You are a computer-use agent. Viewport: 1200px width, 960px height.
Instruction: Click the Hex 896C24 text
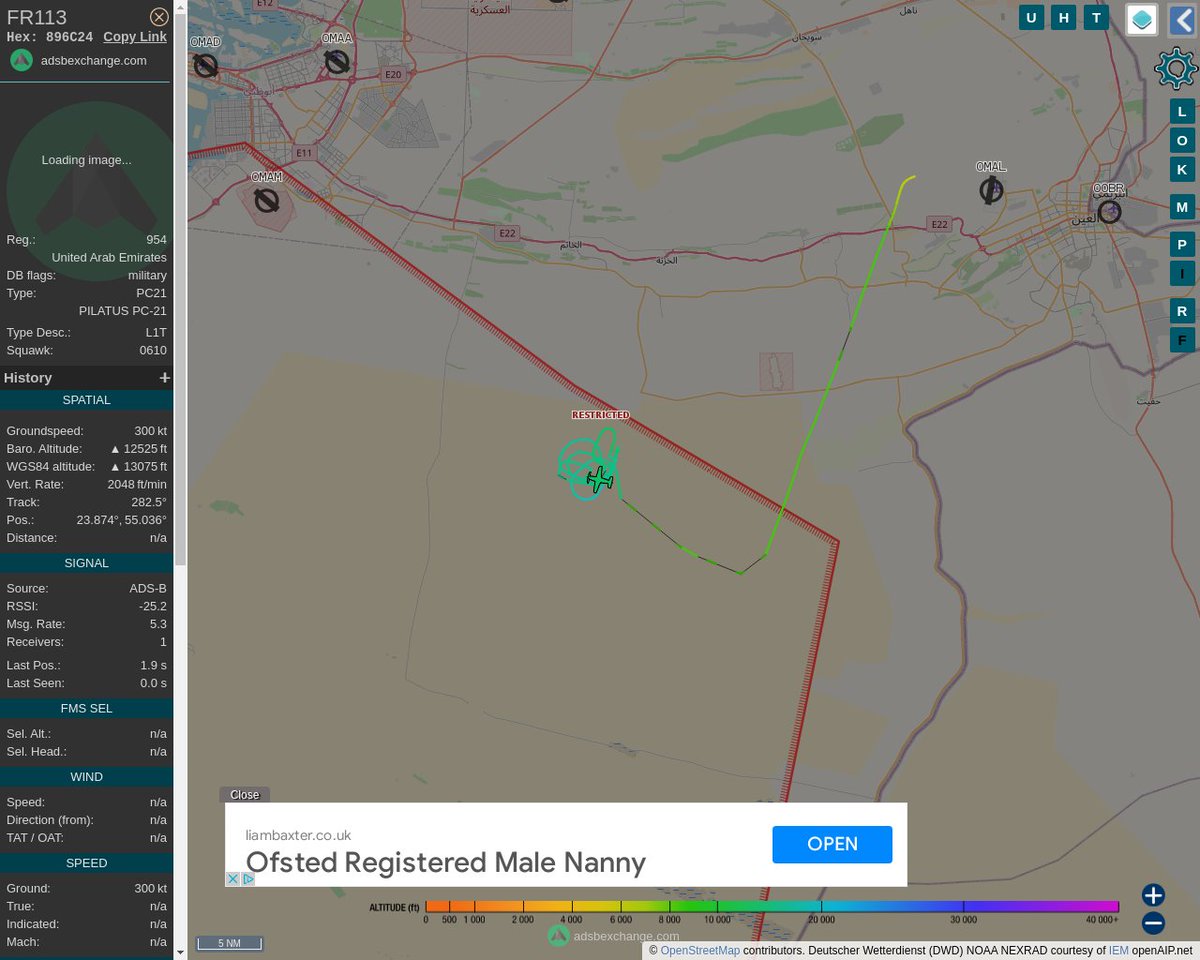(50, 37)
